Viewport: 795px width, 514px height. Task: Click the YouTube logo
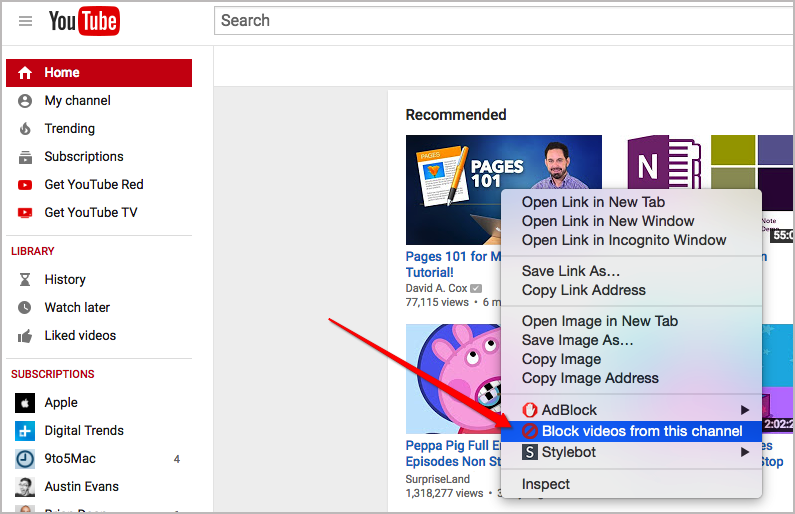point(84,21)
